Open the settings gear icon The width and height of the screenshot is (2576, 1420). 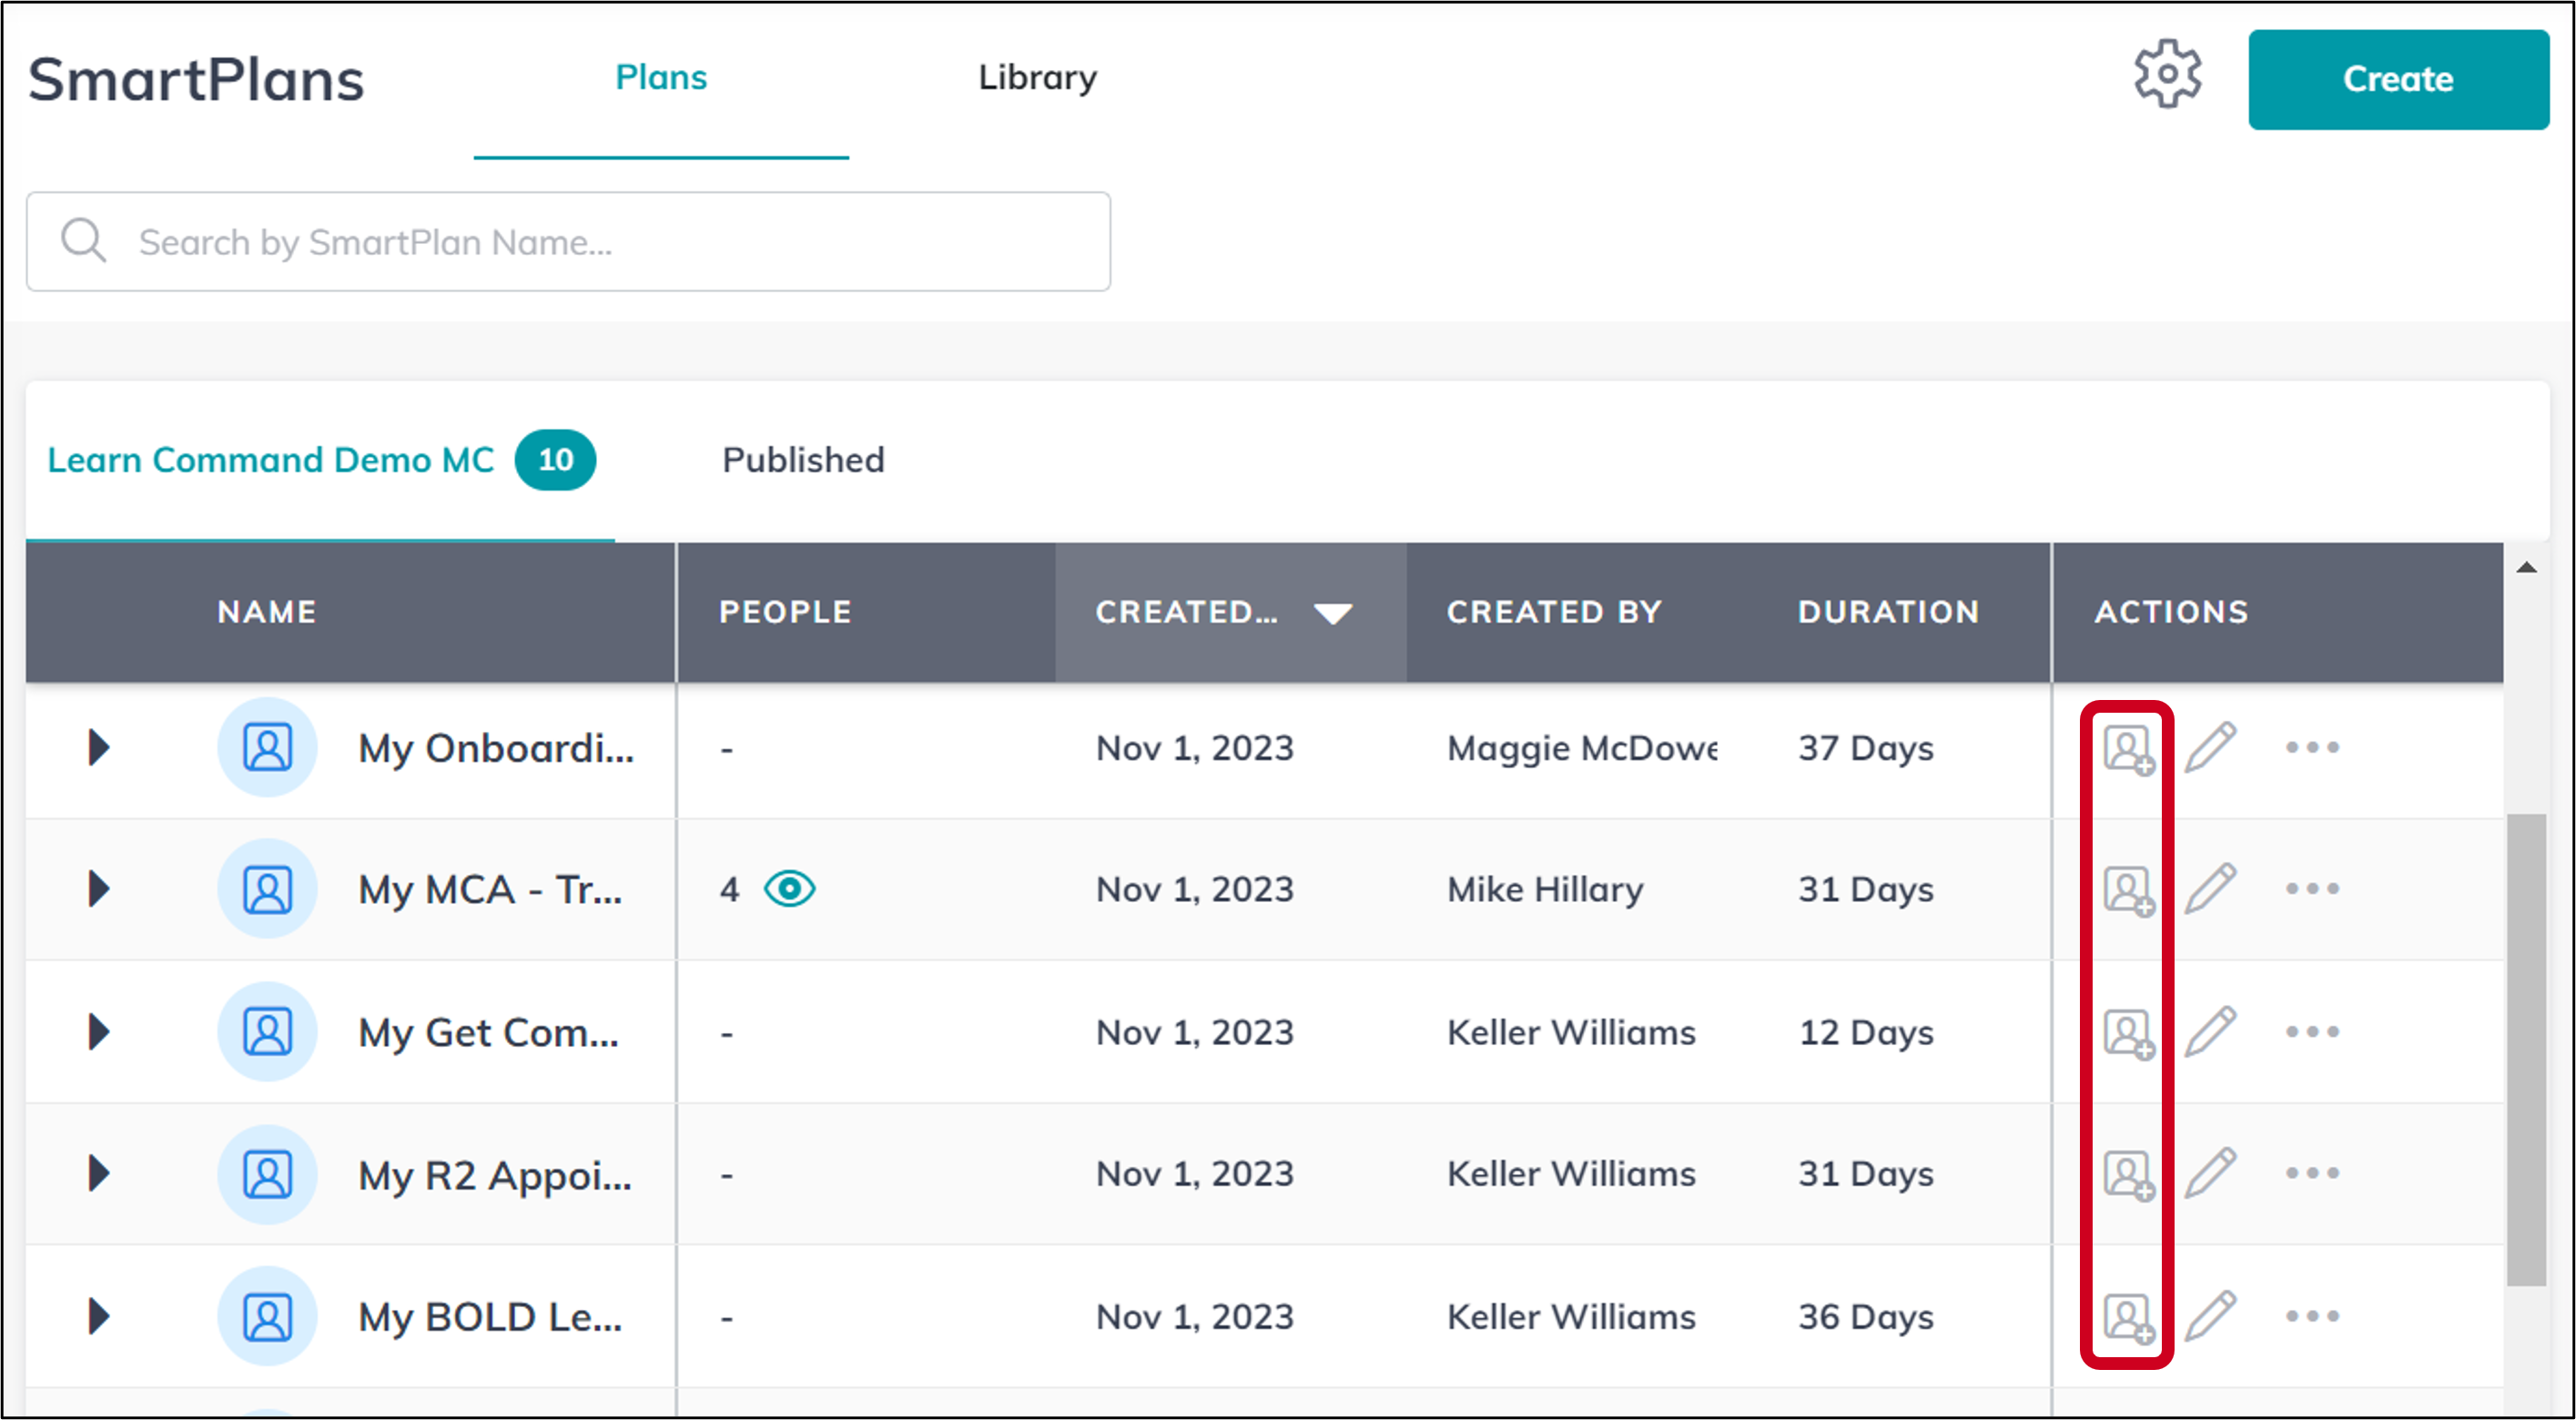(2167, 75)
